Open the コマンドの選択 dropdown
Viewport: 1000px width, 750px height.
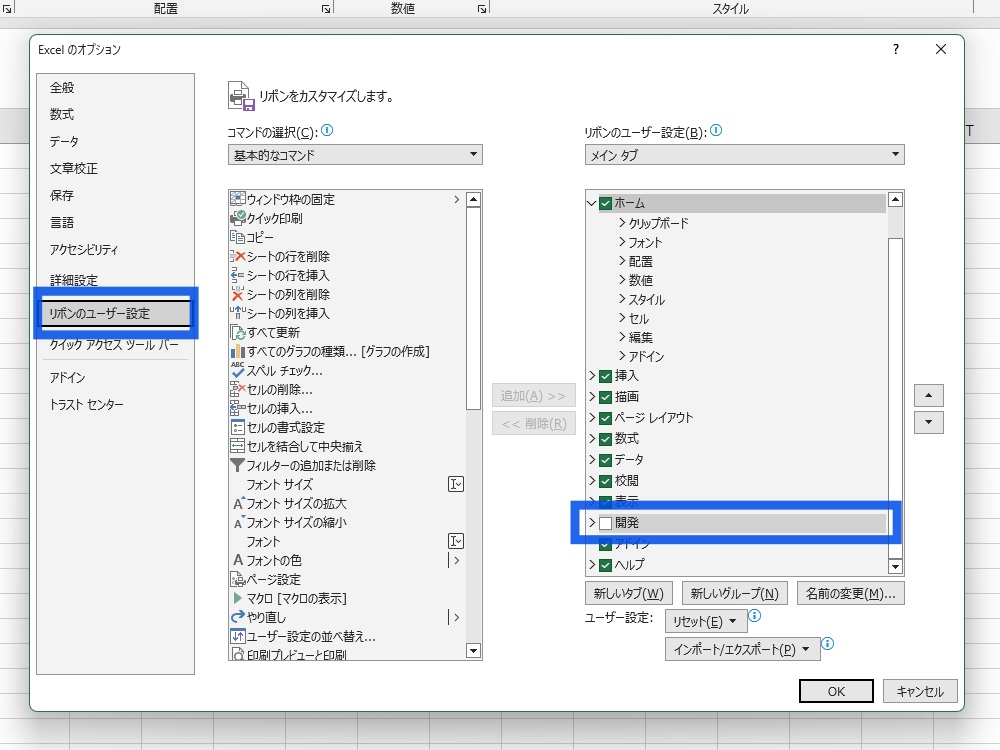[x=355, y=155]
